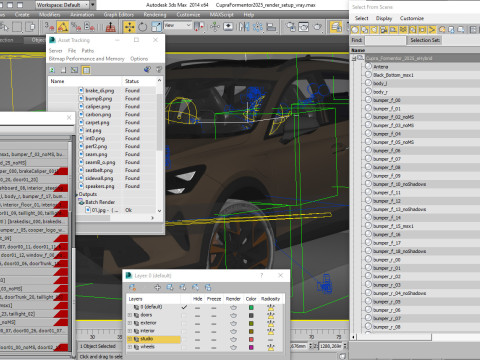Select the Move transform tool
Image resolution: width=480 pixels, height=360 pixels.
pyautogui.click(x=129, y=26)
